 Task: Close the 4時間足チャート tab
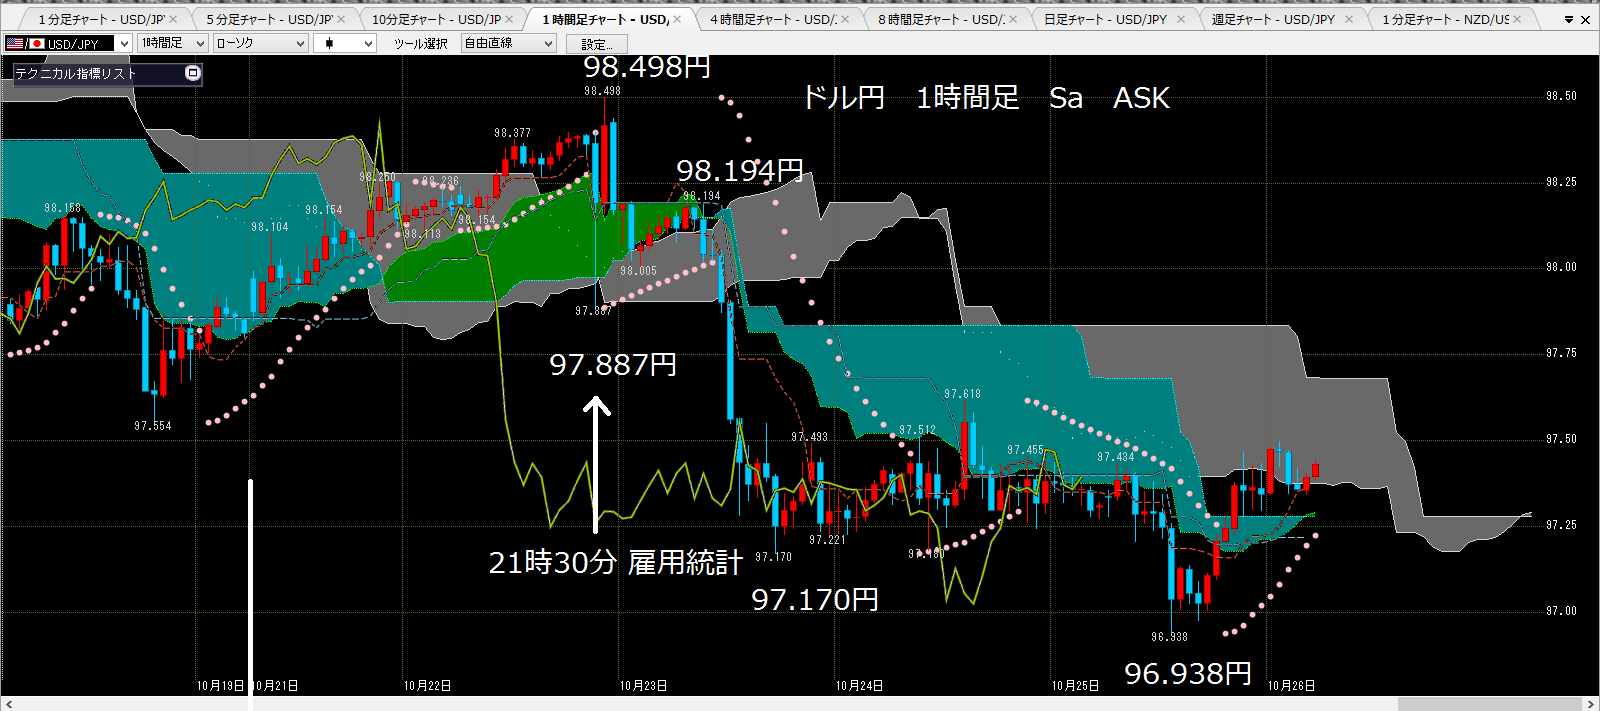pyautogui.click(x=845, y=19)
